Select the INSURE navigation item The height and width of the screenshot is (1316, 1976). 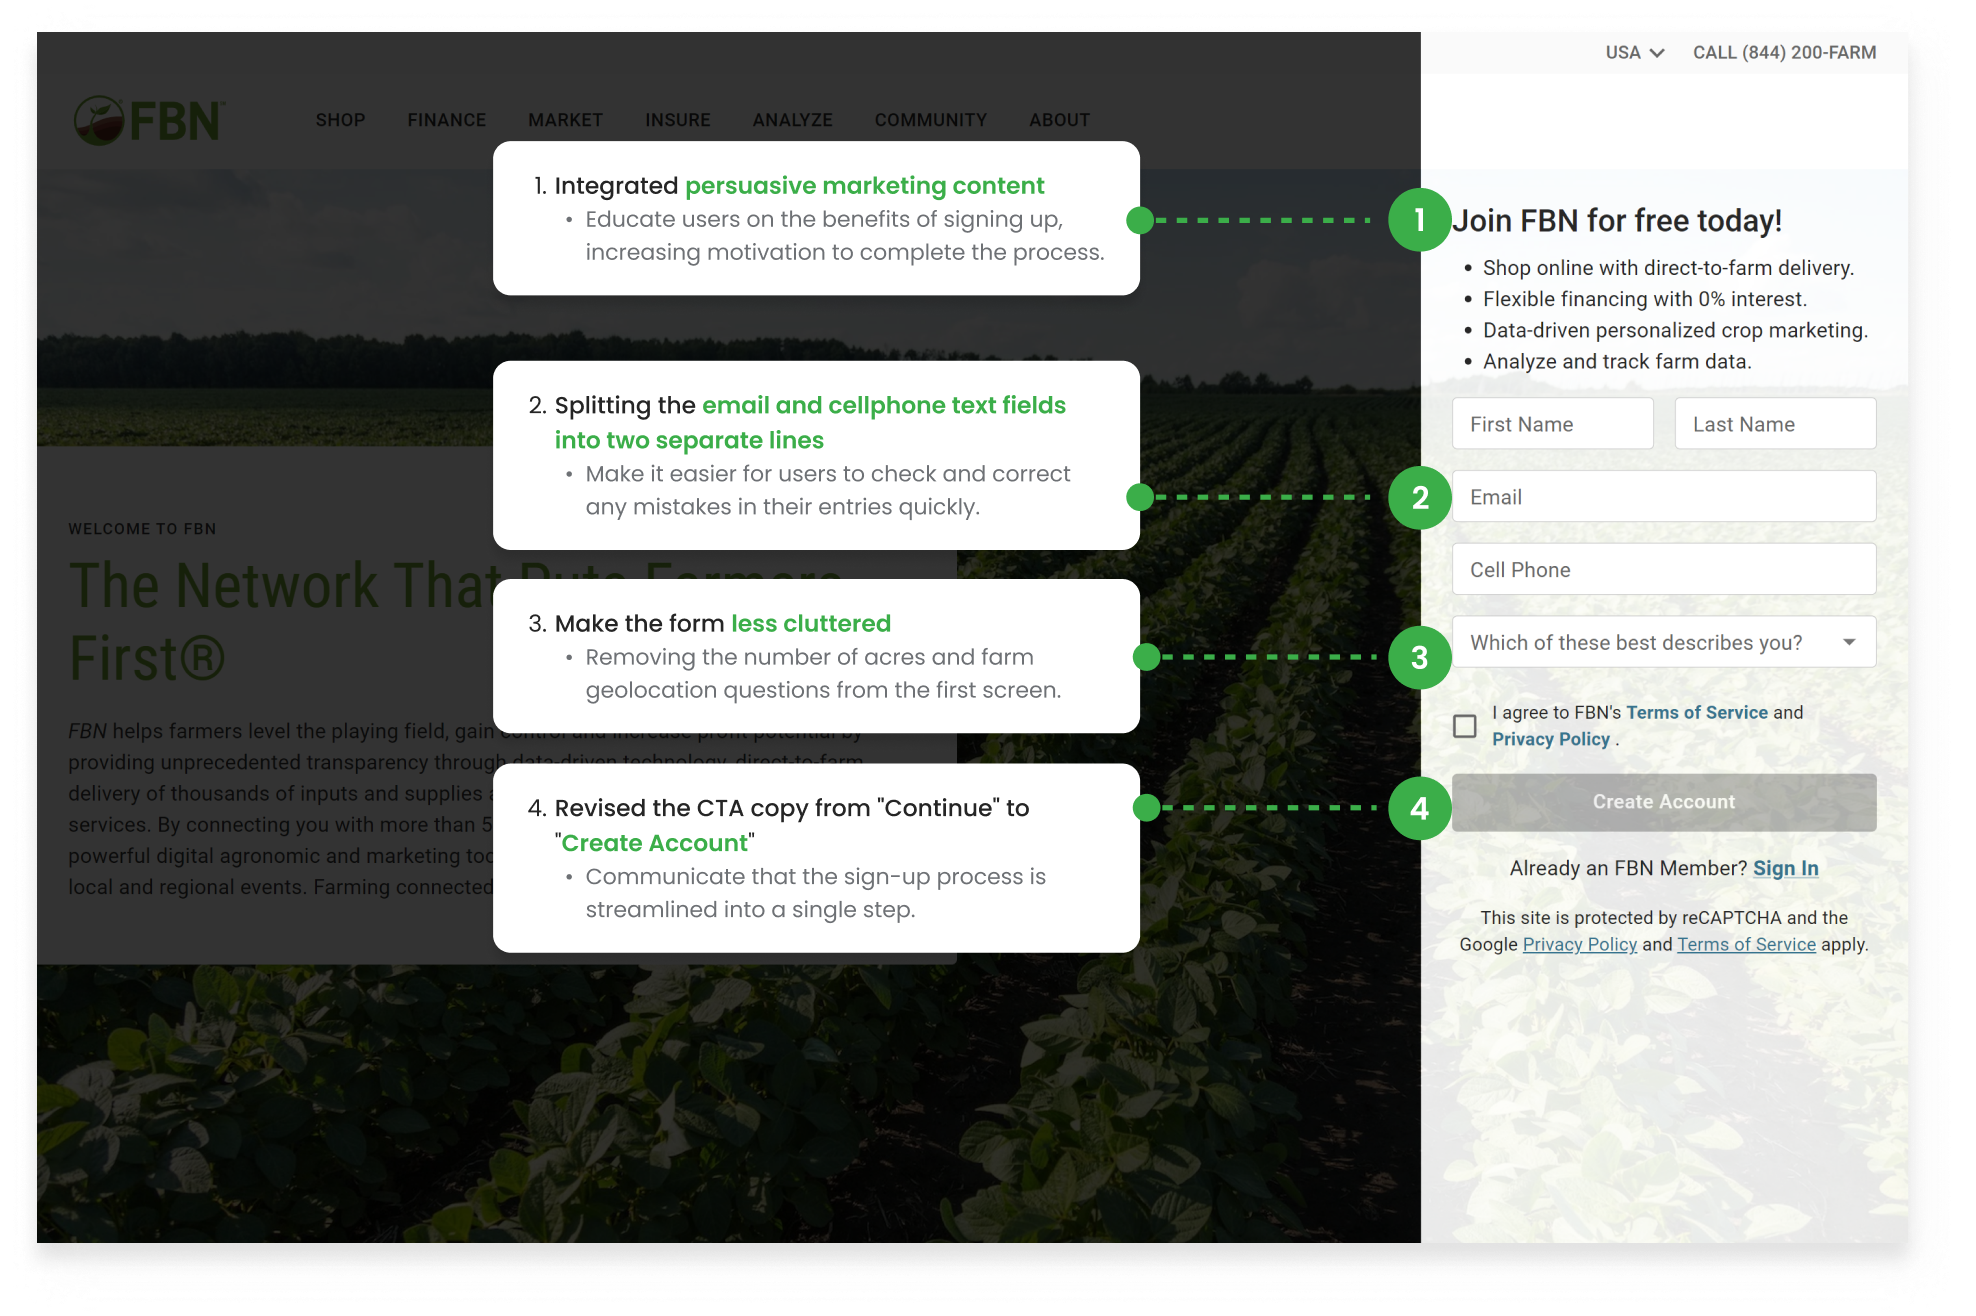pos(677,120)
